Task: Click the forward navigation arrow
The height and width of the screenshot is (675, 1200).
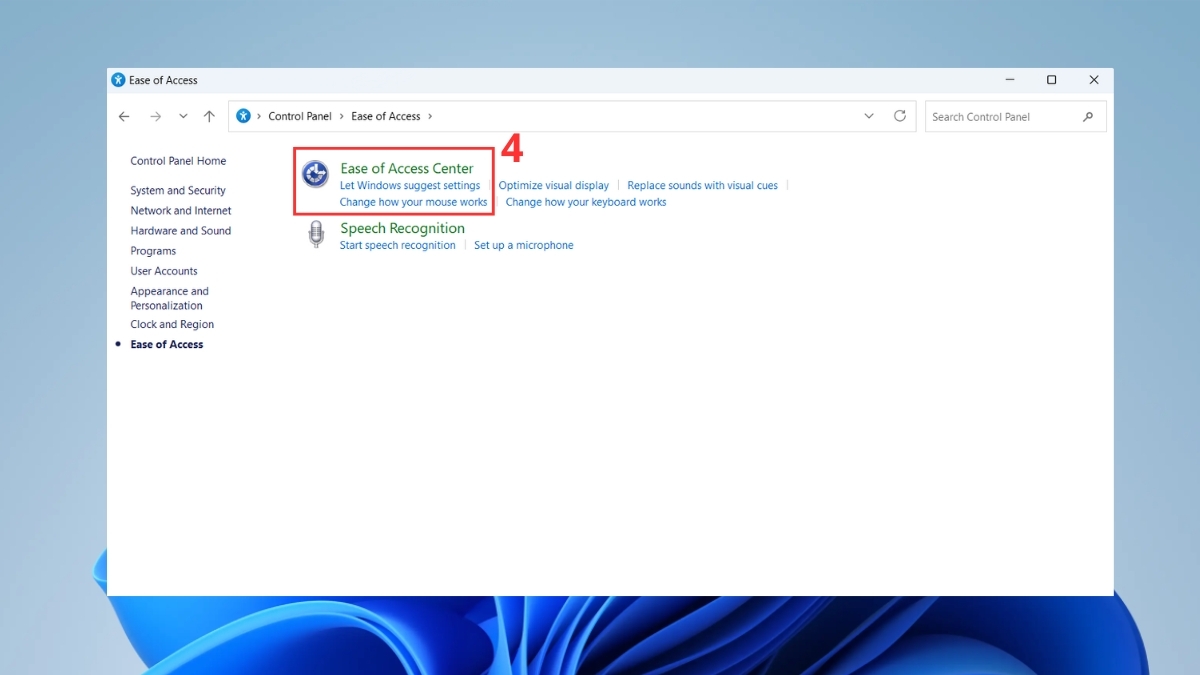Action: [x=155, y=117]
